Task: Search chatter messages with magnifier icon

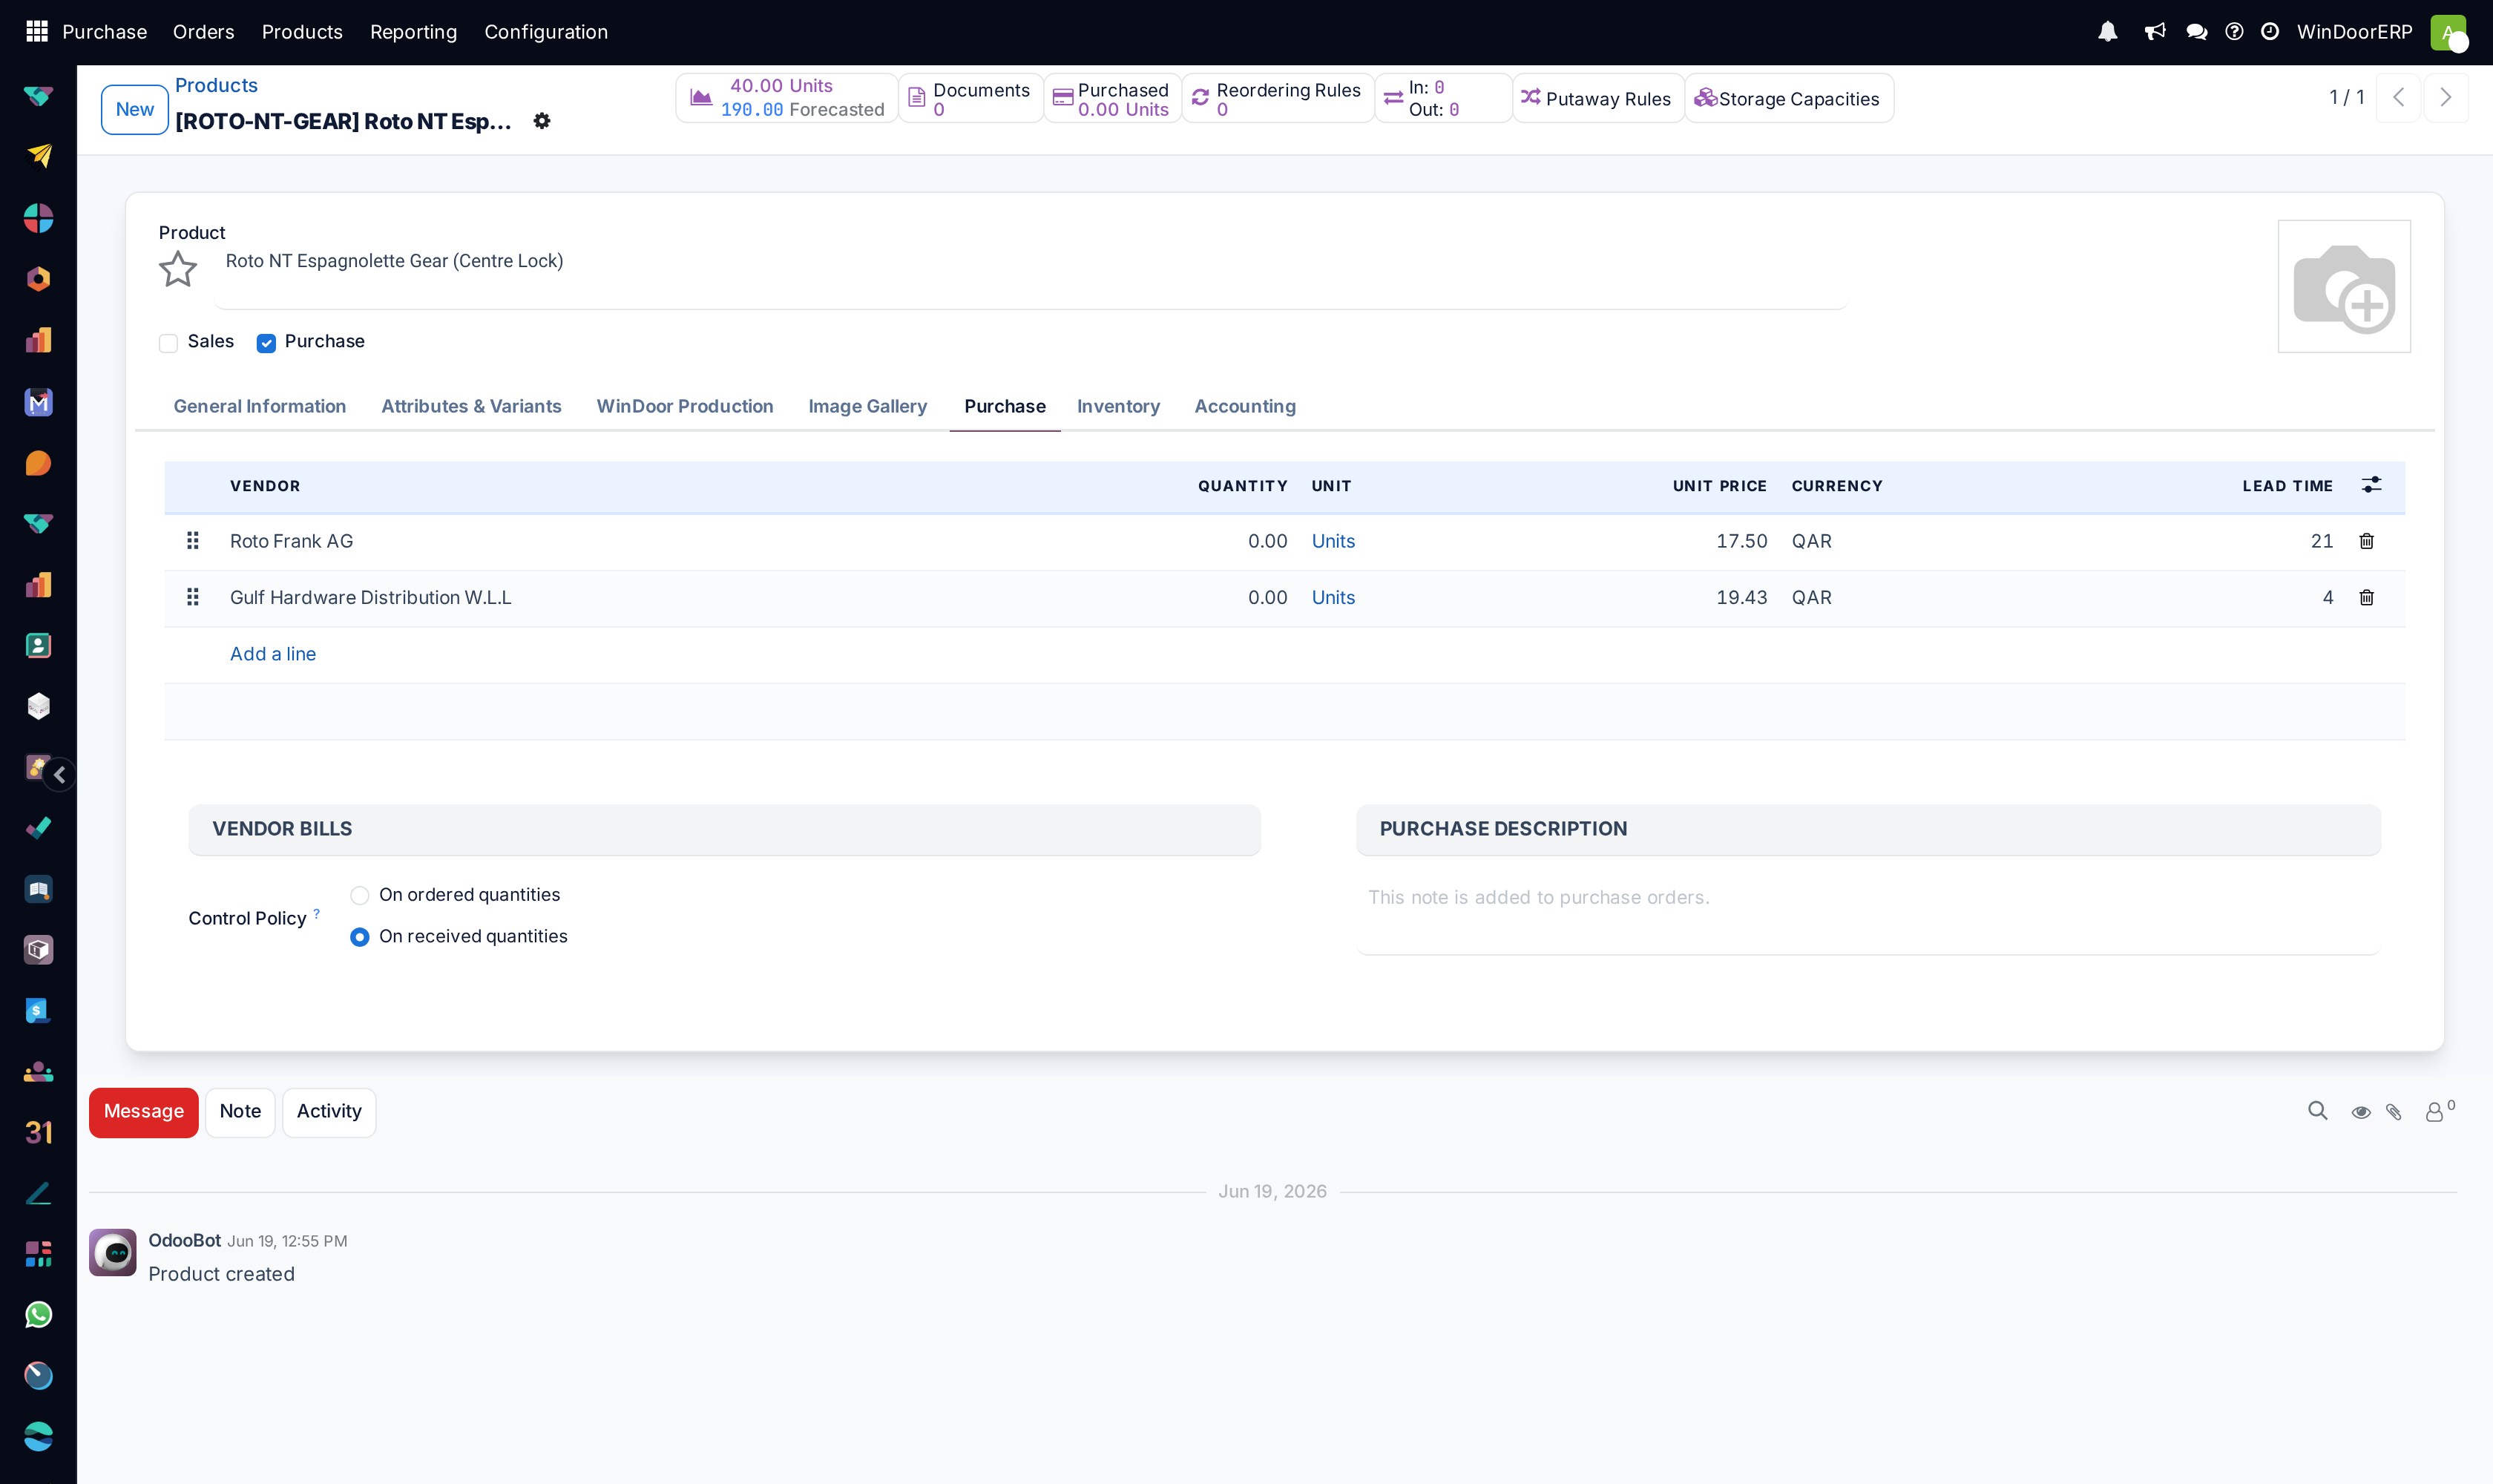Action: click(x=2318, y=1111)
